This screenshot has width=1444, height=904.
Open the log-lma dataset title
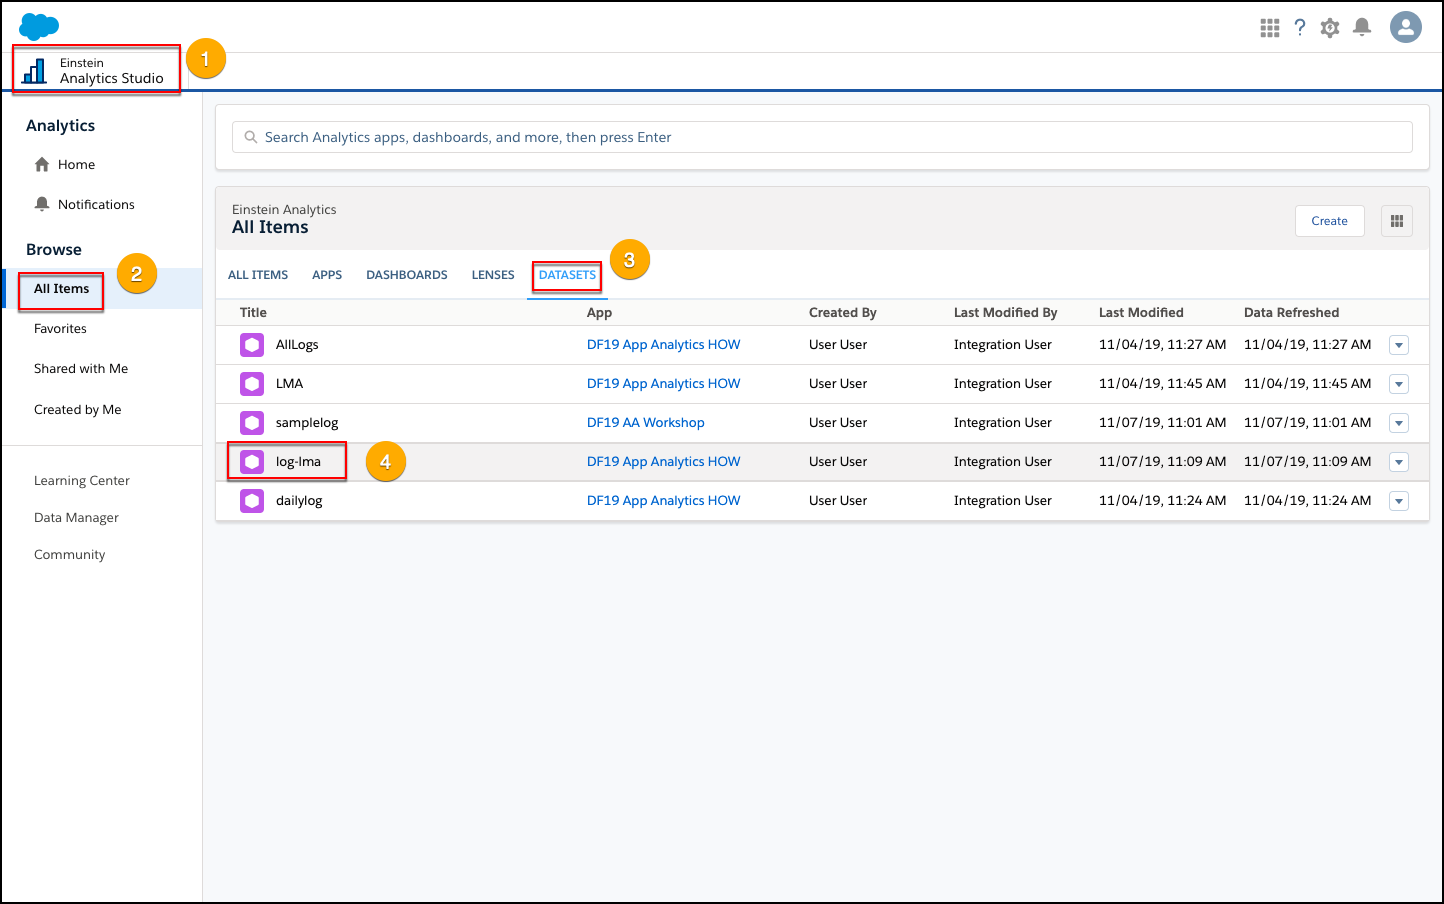(298, 462)
